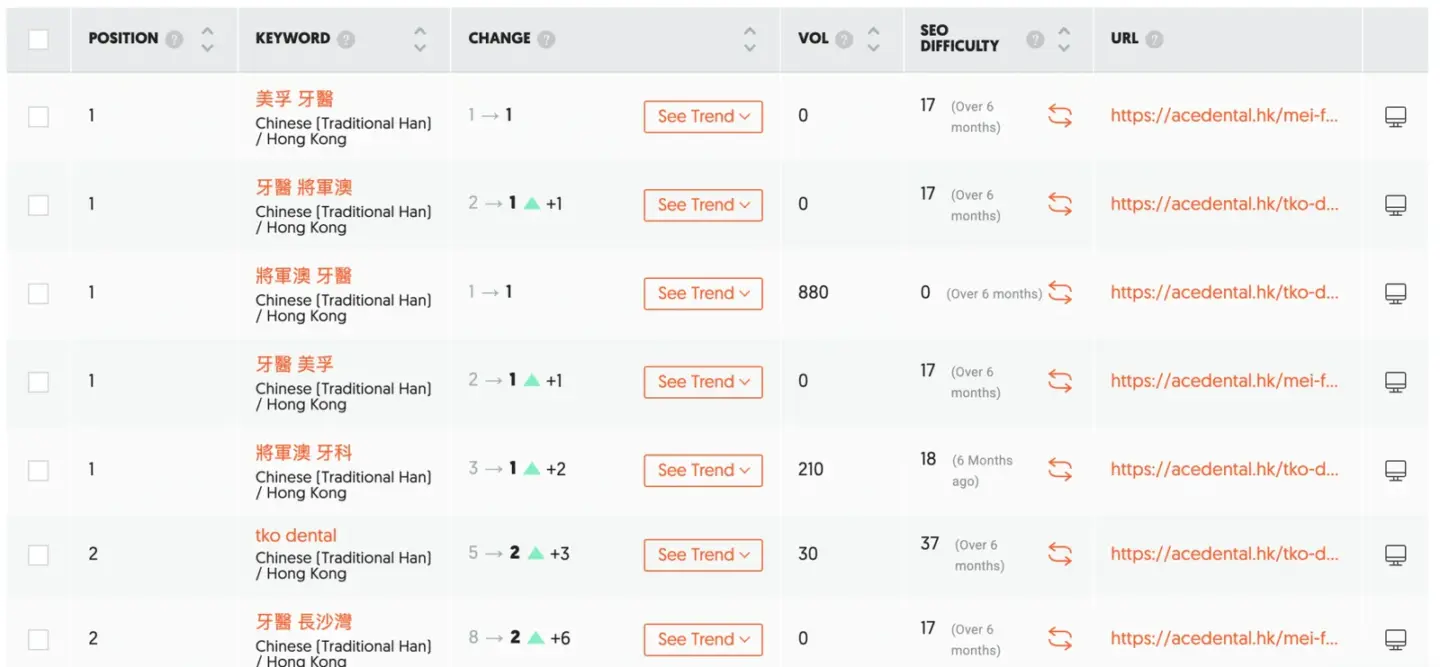
Task: Click refresh arrows icon for tko dental row
Action: pyautogui.click(x=1060, y=554)
